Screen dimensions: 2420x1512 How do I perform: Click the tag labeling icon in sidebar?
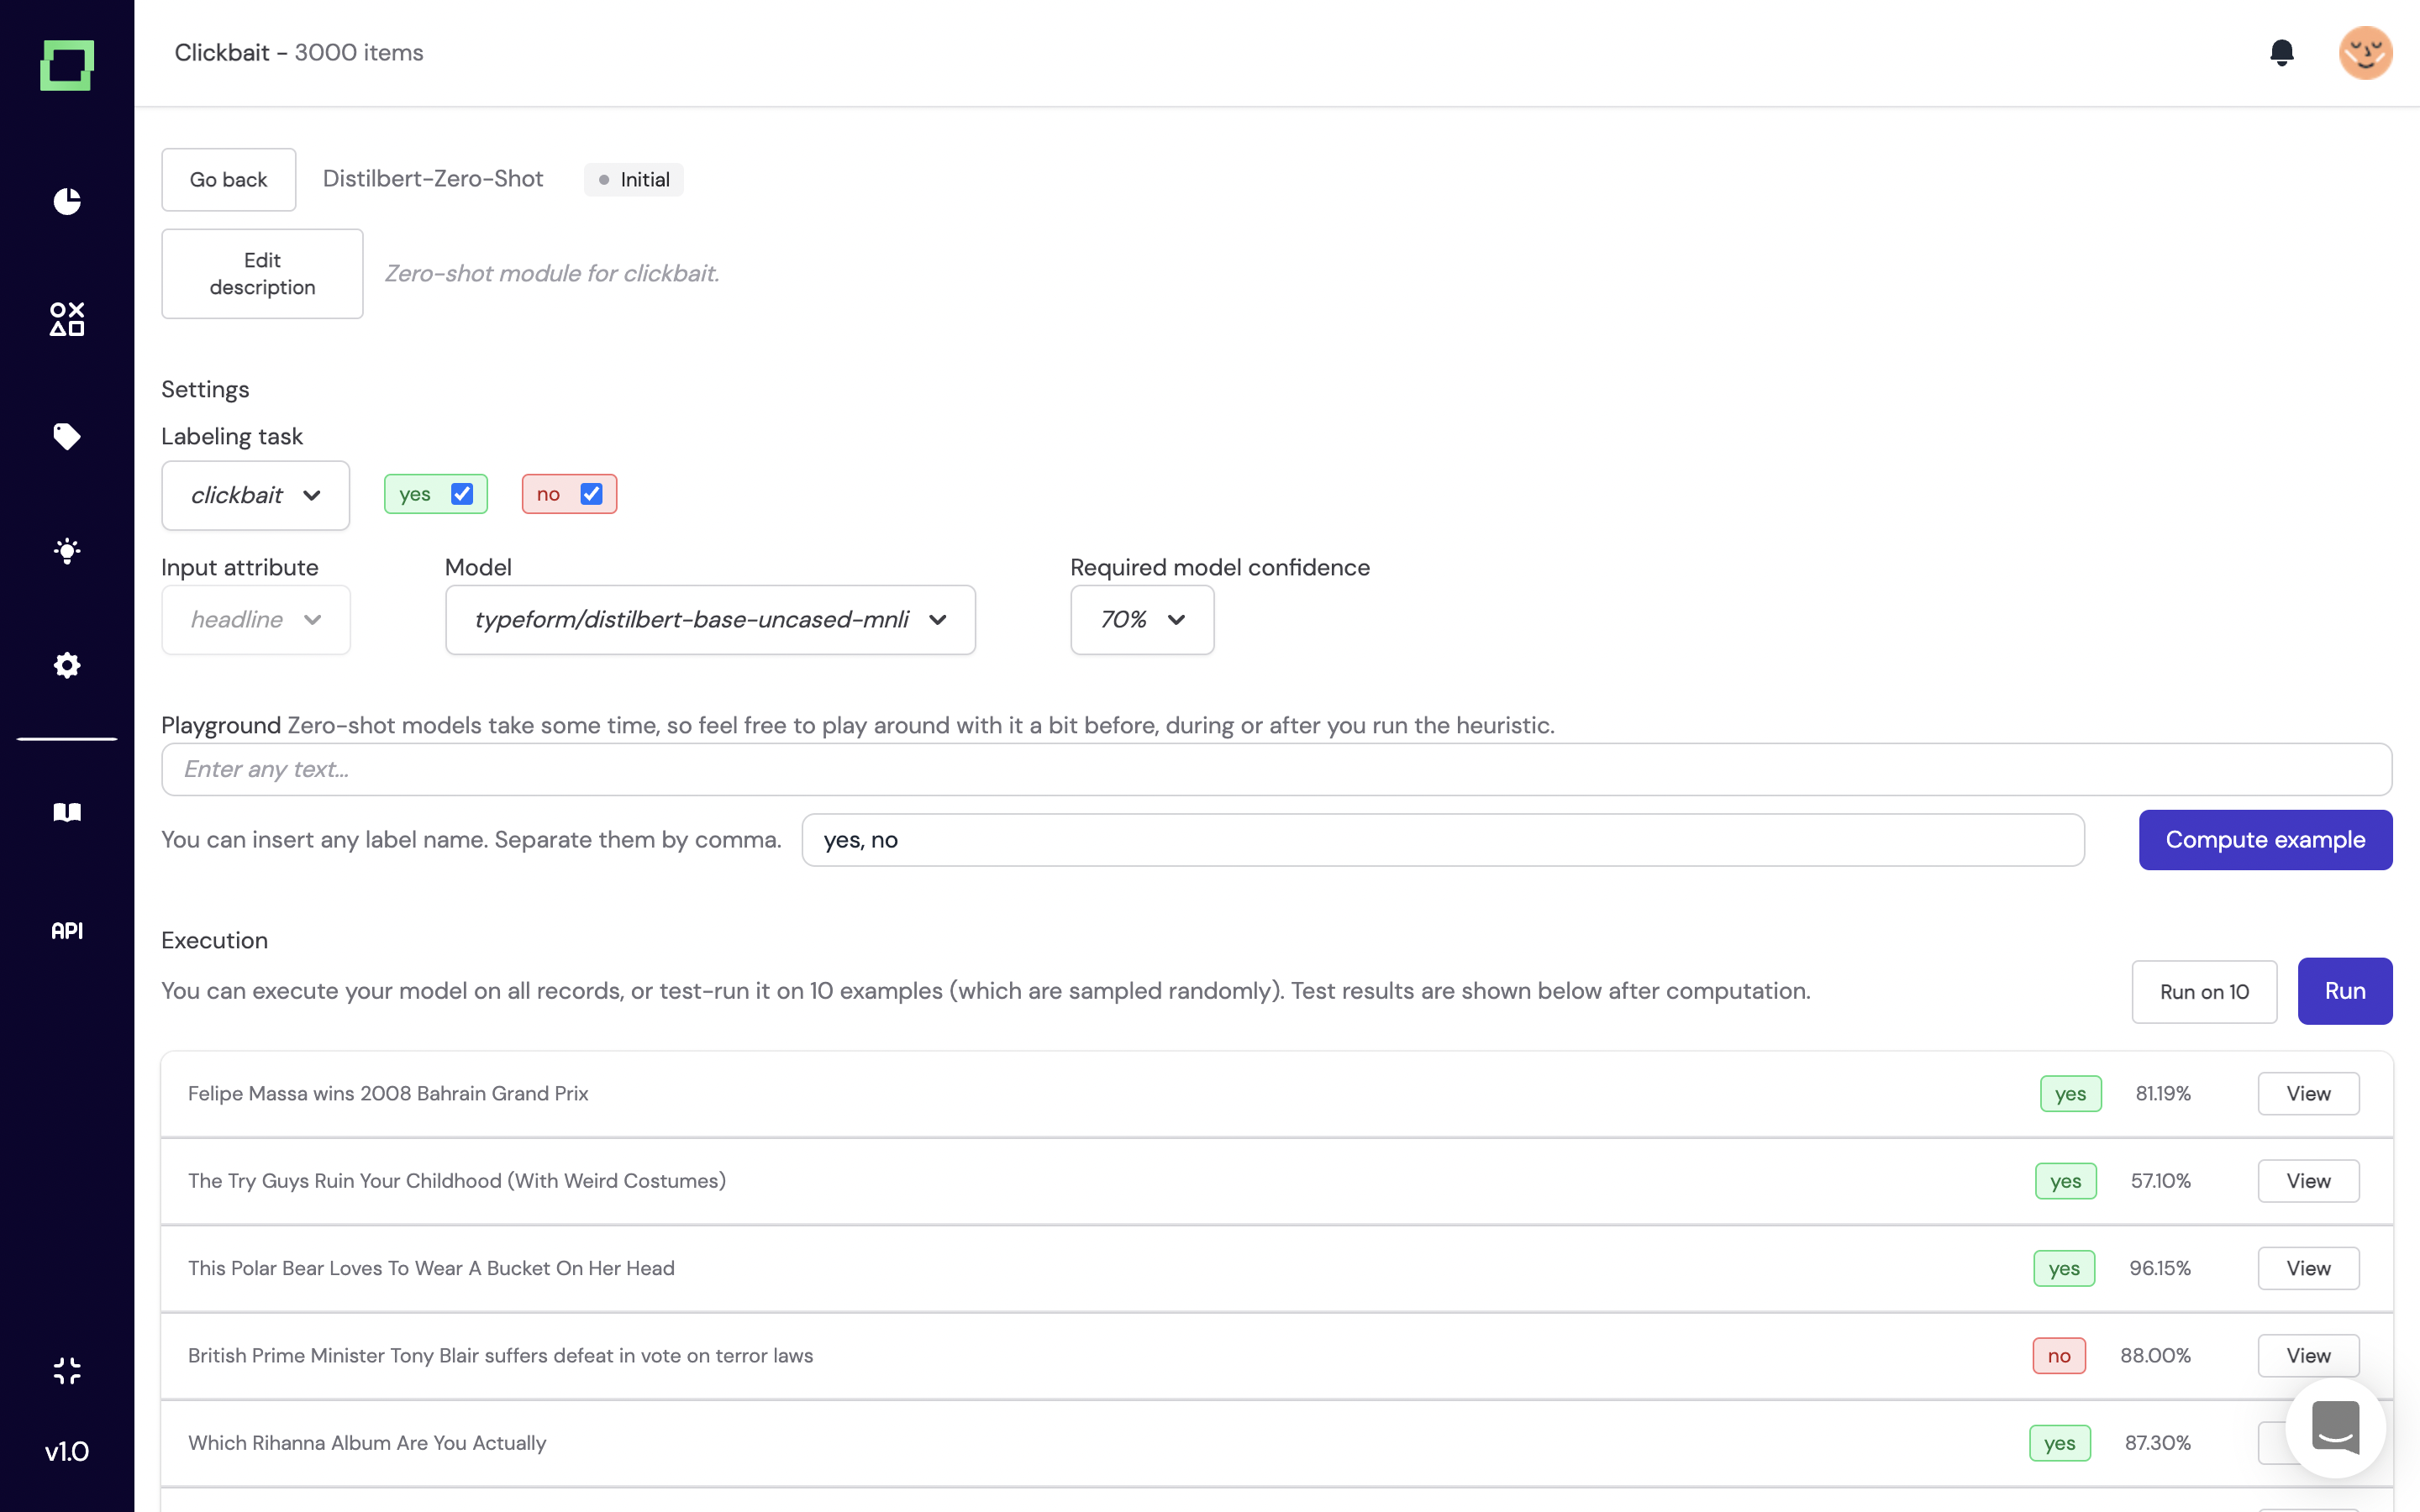click(67, 436)
